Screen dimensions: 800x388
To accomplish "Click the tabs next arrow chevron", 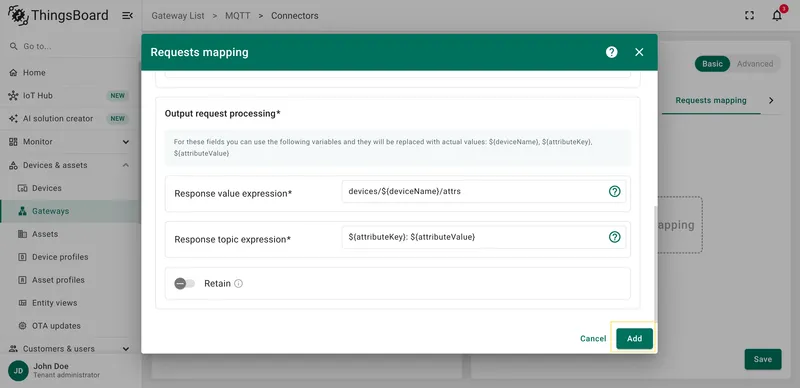I will tap(771, 100).
